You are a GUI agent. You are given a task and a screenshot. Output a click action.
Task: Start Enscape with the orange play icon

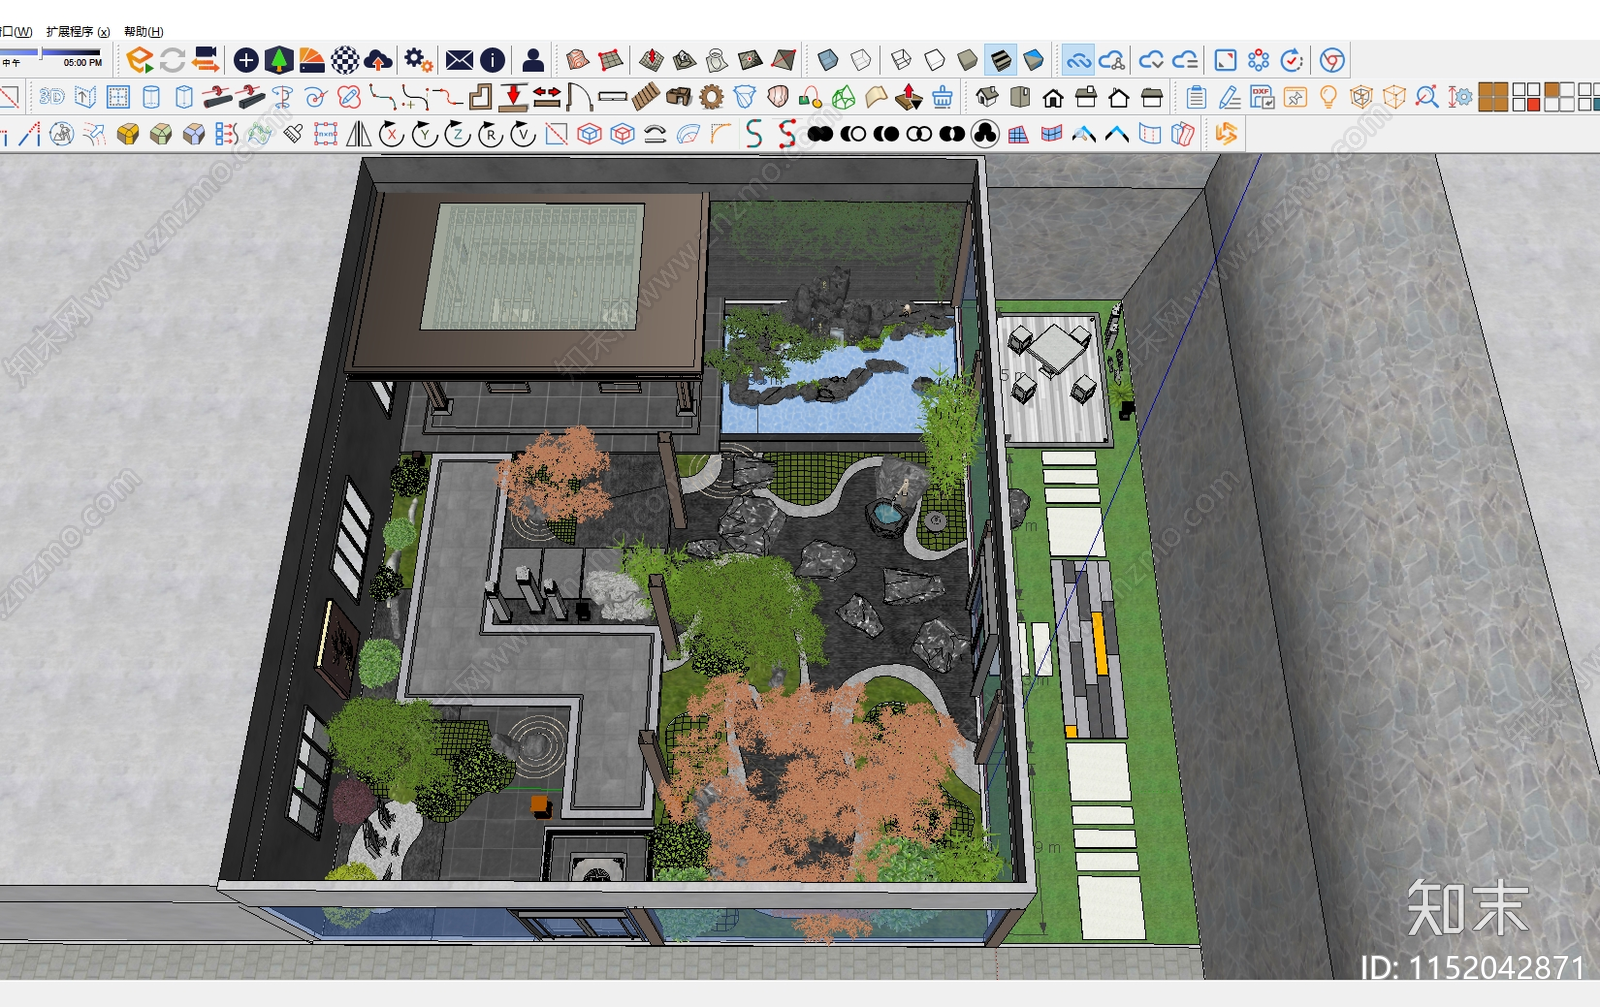139,60
